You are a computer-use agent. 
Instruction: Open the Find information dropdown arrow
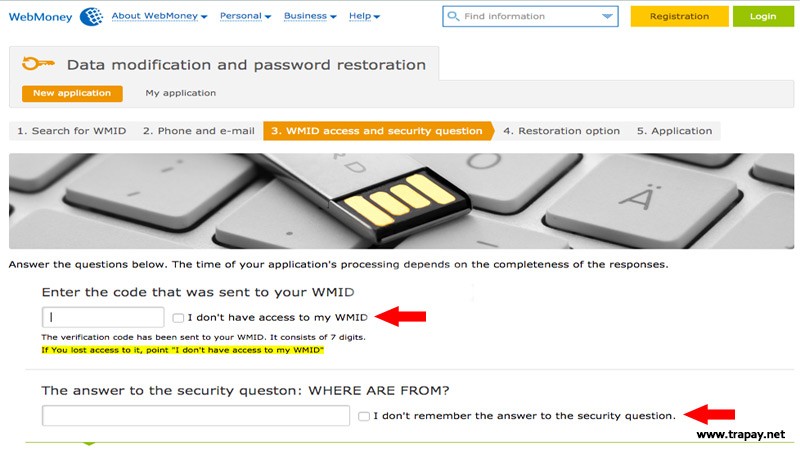(608, 17)
